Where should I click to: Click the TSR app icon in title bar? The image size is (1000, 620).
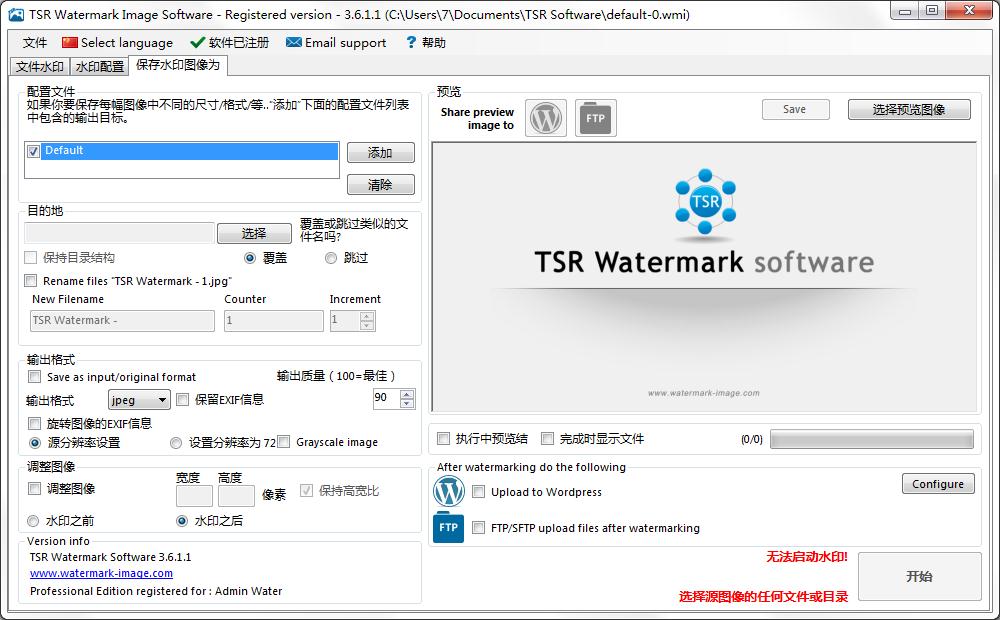(16, 14)
